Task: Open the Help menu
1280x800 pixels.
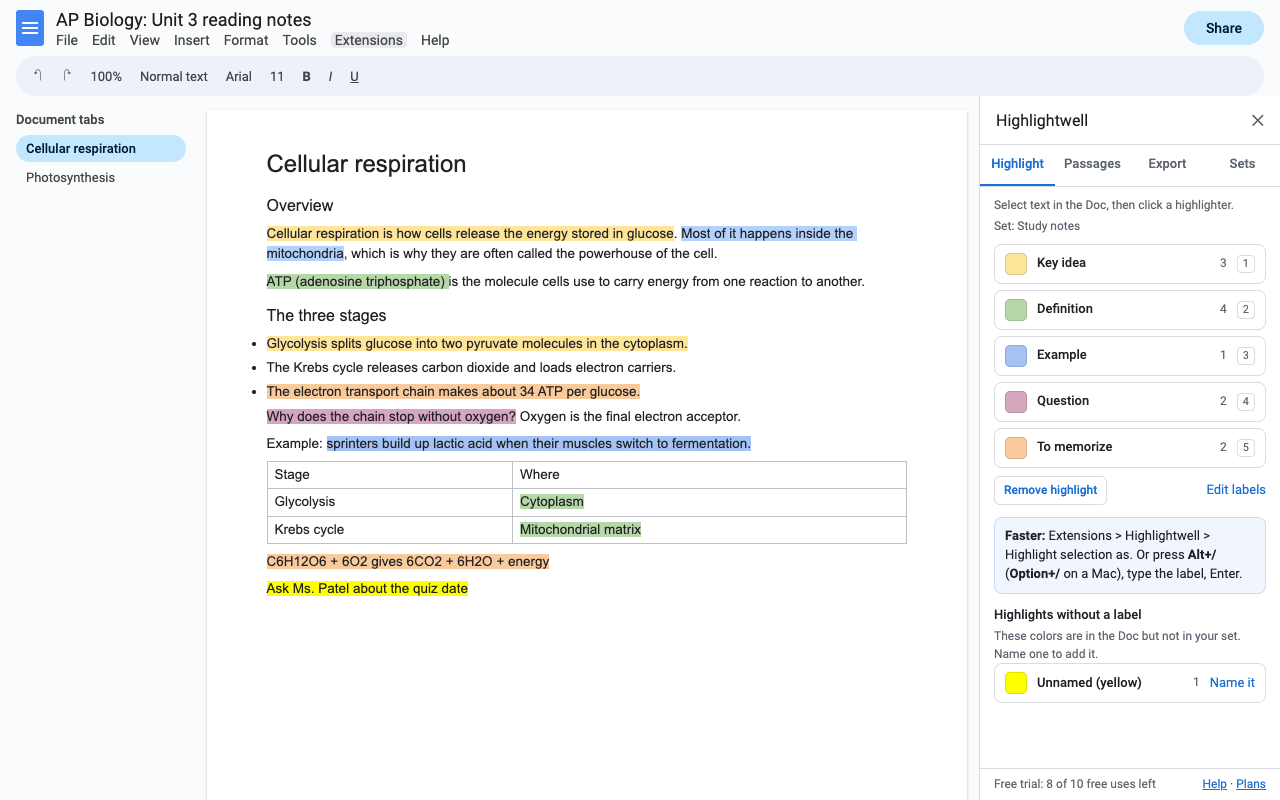Action: tap(435, 40)
